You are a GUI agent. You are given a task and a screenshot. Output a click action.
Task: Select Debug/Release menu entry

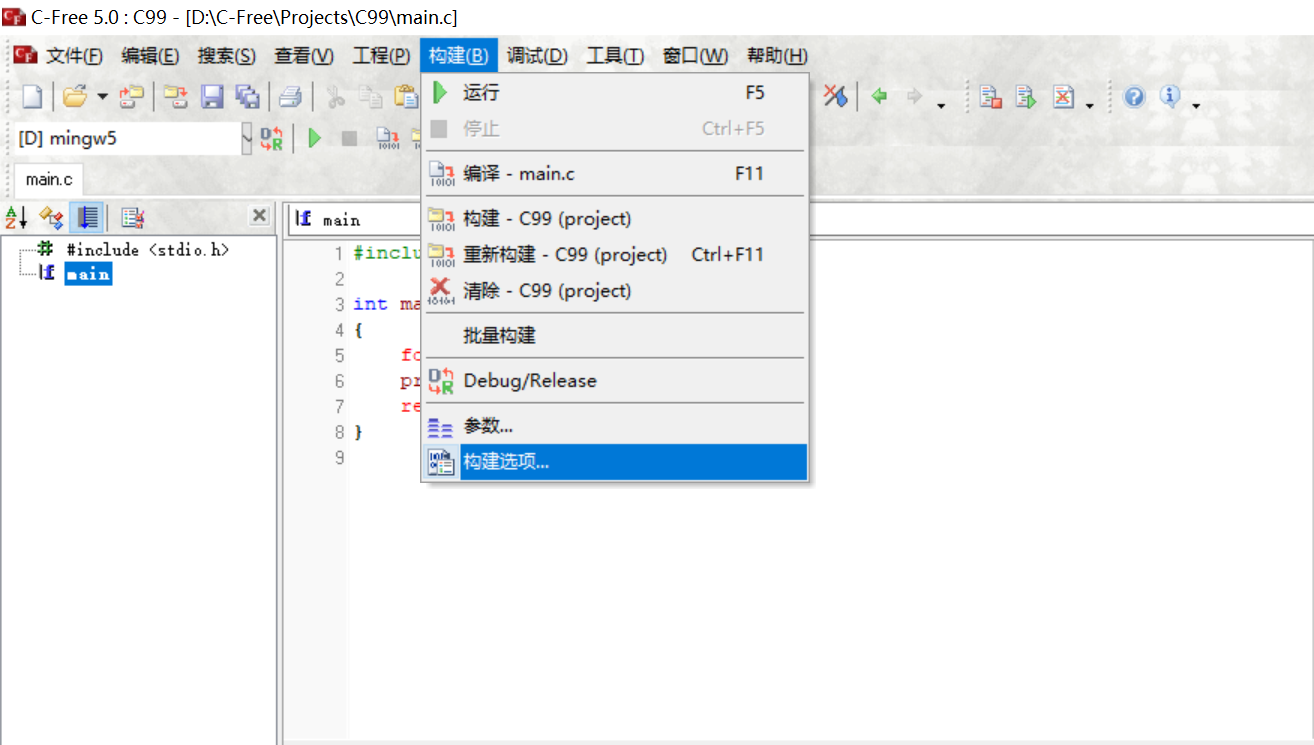(614, 381)
